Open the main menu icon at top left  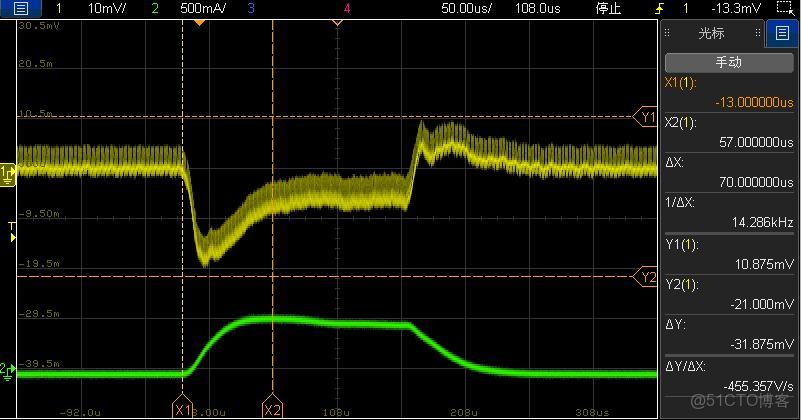20,8
